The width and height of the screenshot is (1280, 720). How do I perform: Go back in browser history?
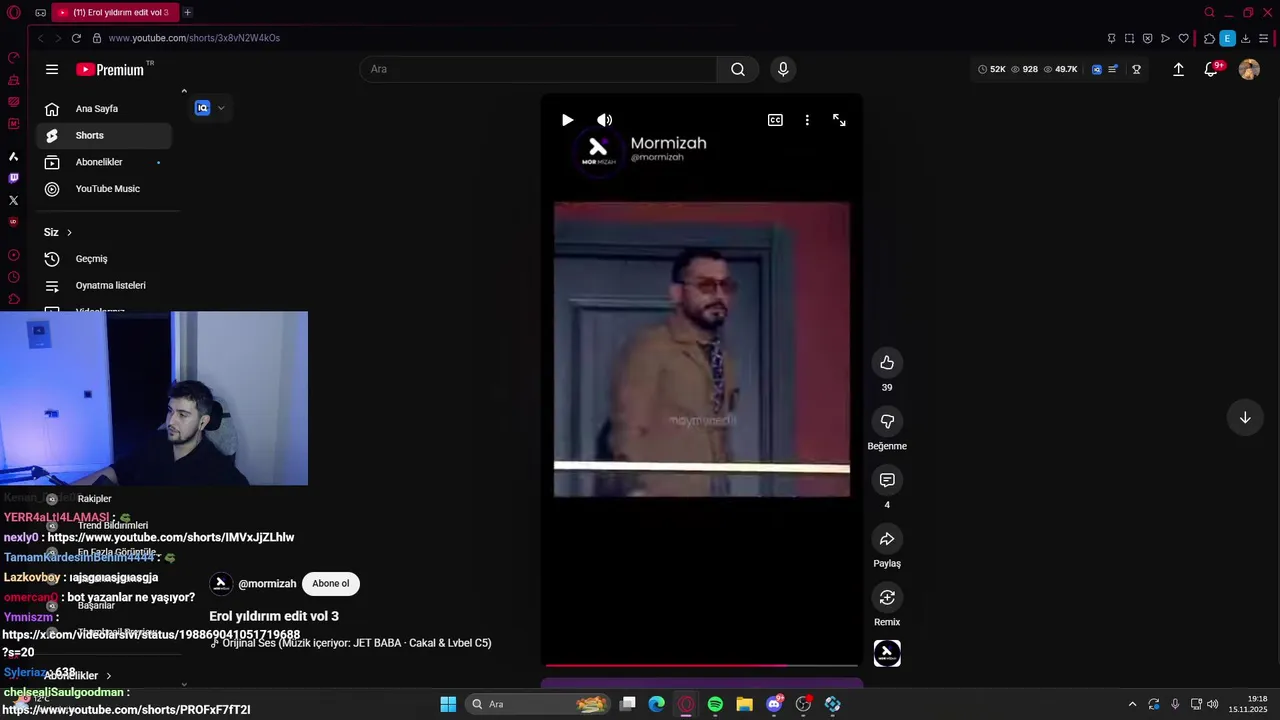40,38
